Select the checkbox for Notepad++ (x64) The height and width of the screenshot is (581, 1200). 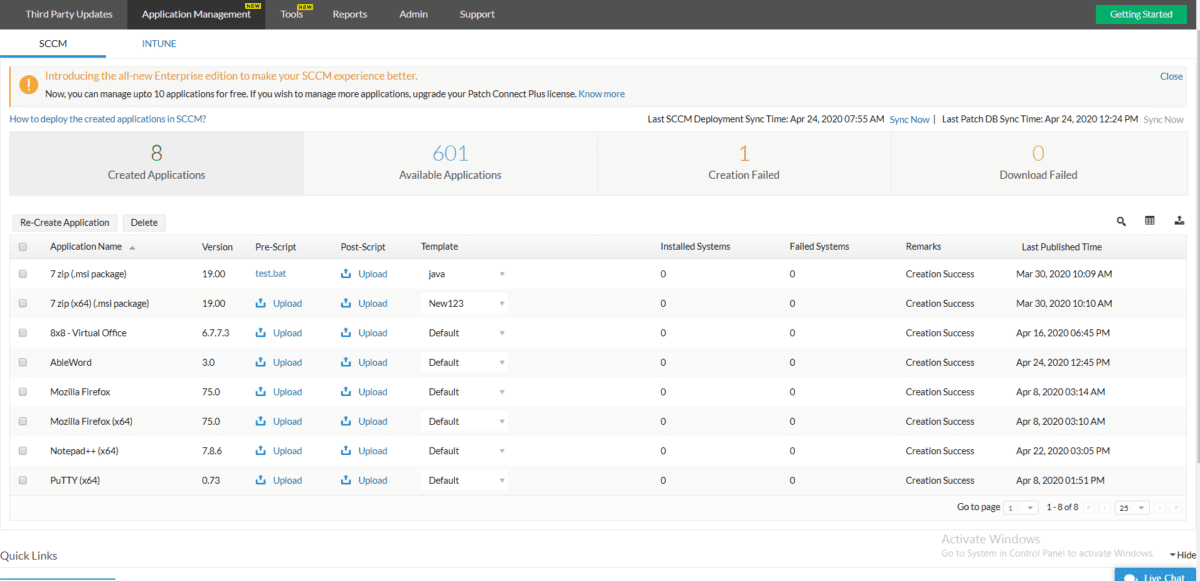(22, 450)
